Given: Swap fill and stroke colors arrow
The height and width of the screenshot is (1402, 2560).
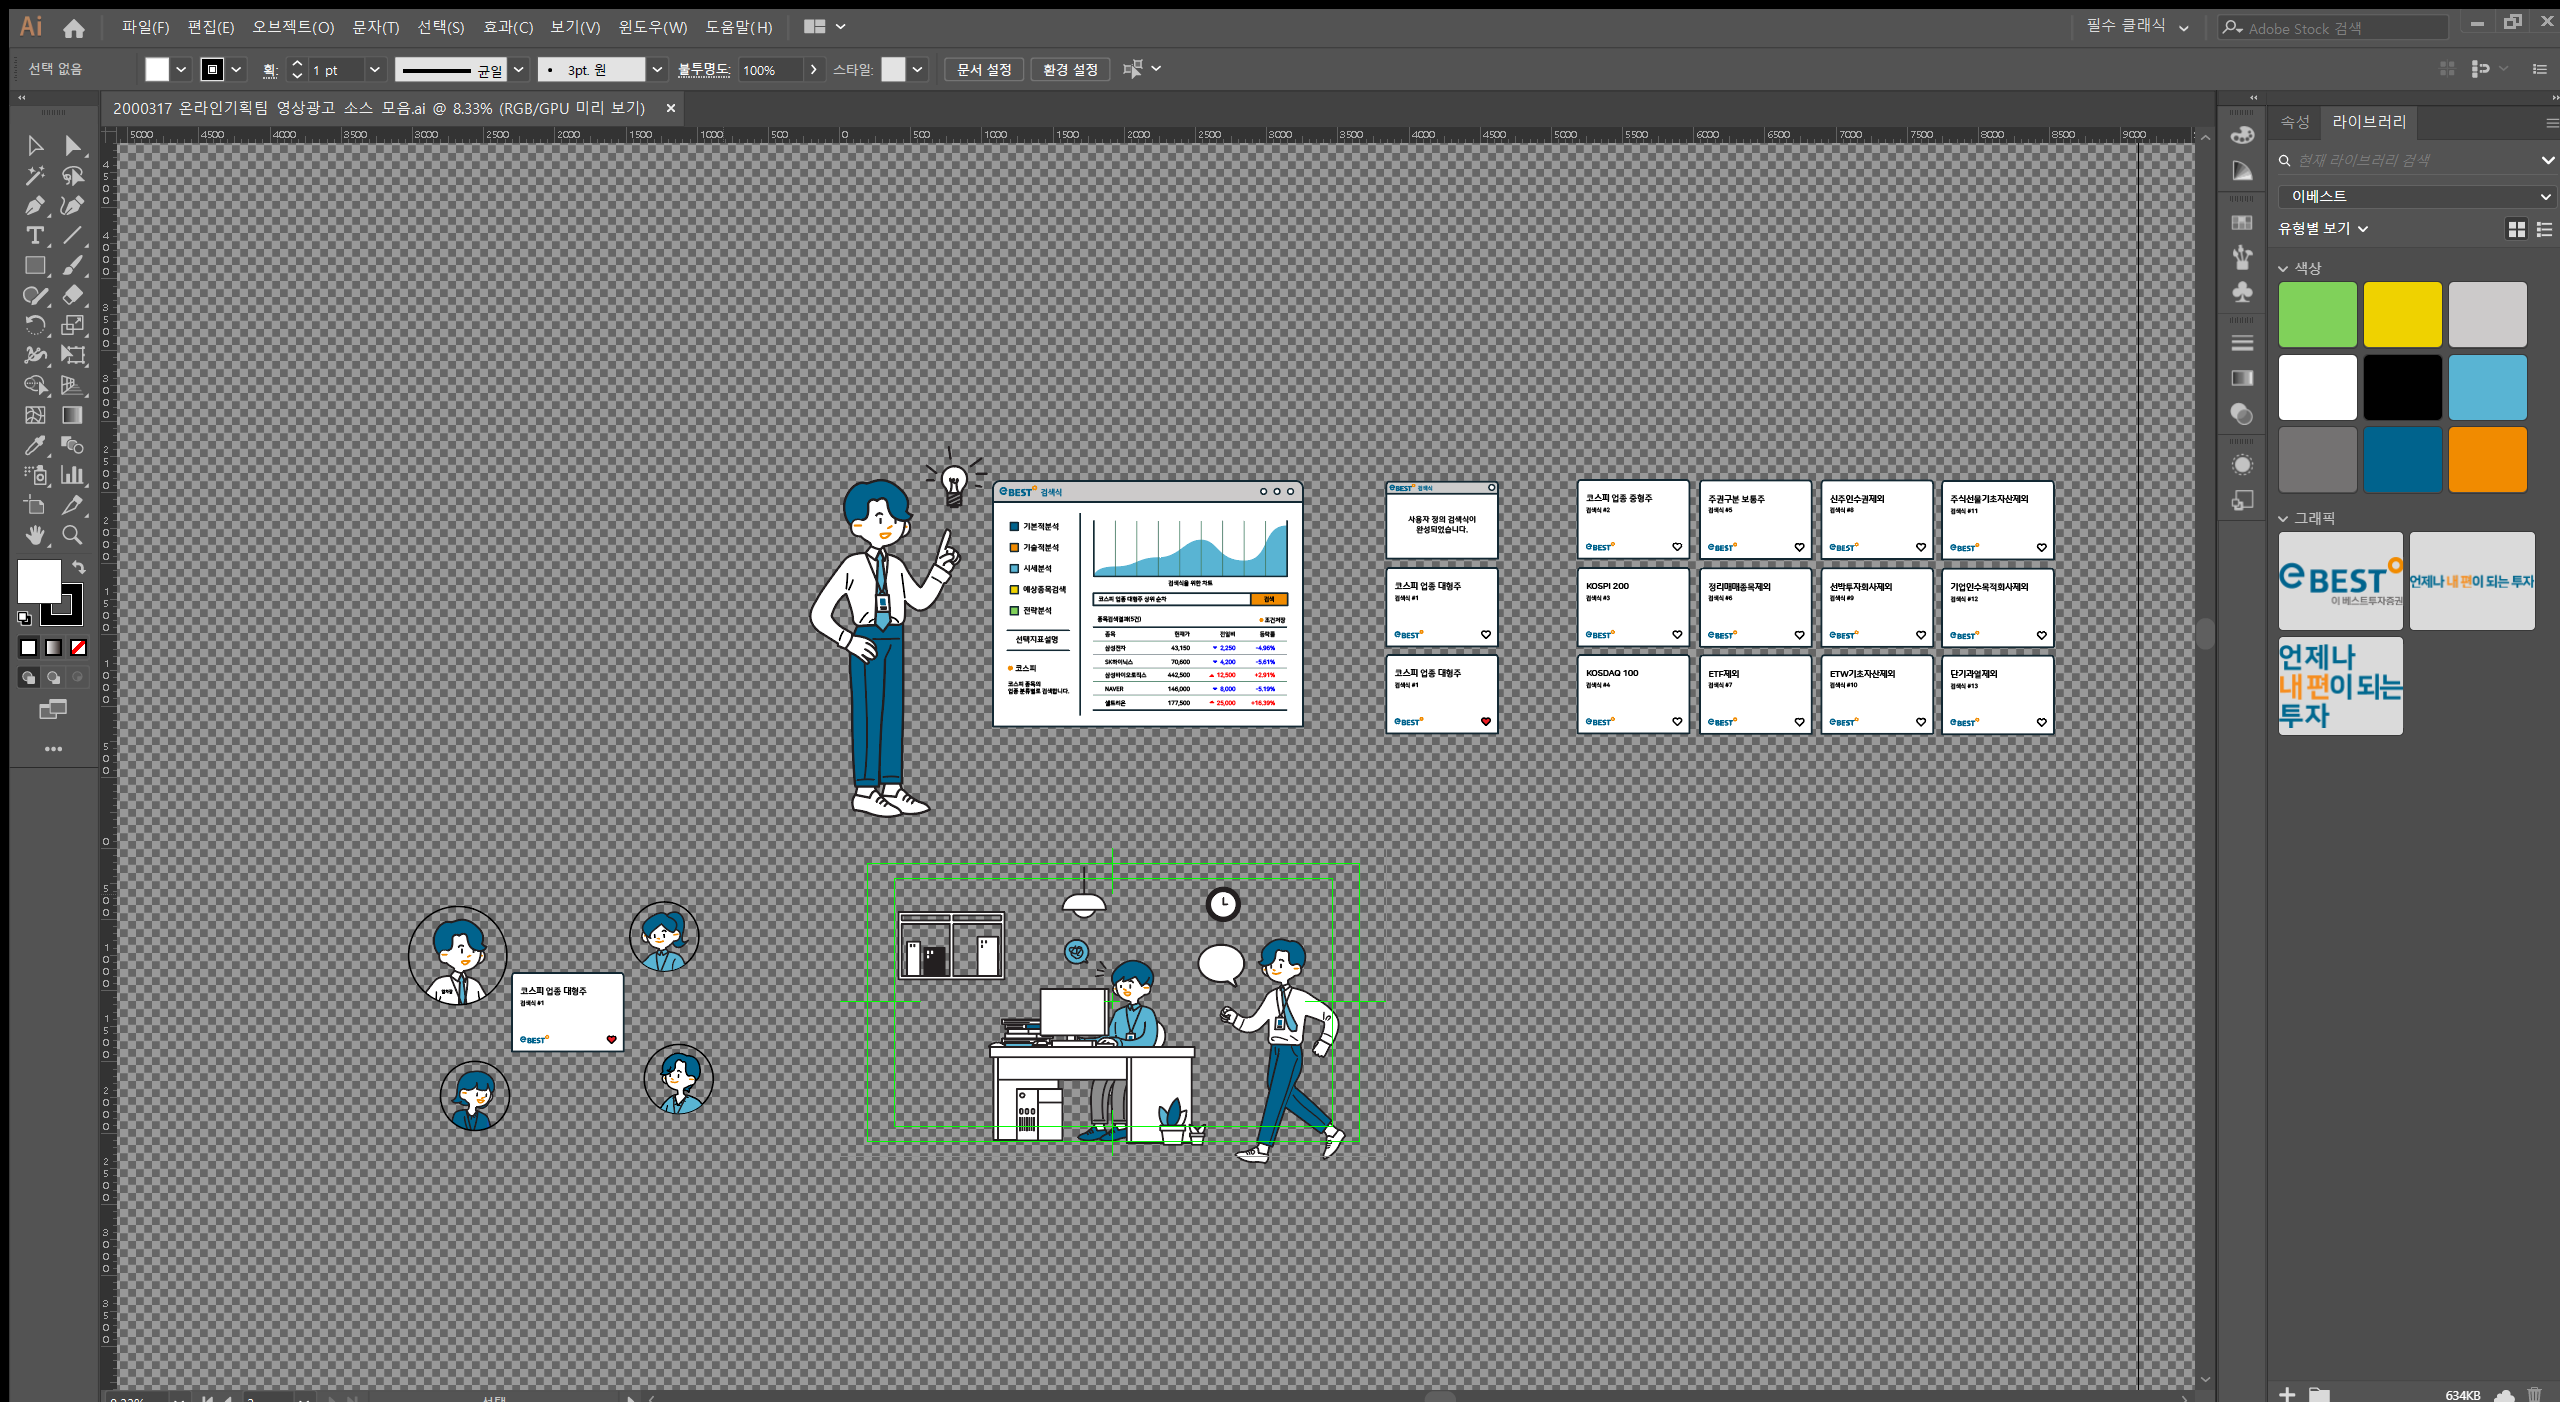Looking at the screenshot, I should [x=79, y=567].
